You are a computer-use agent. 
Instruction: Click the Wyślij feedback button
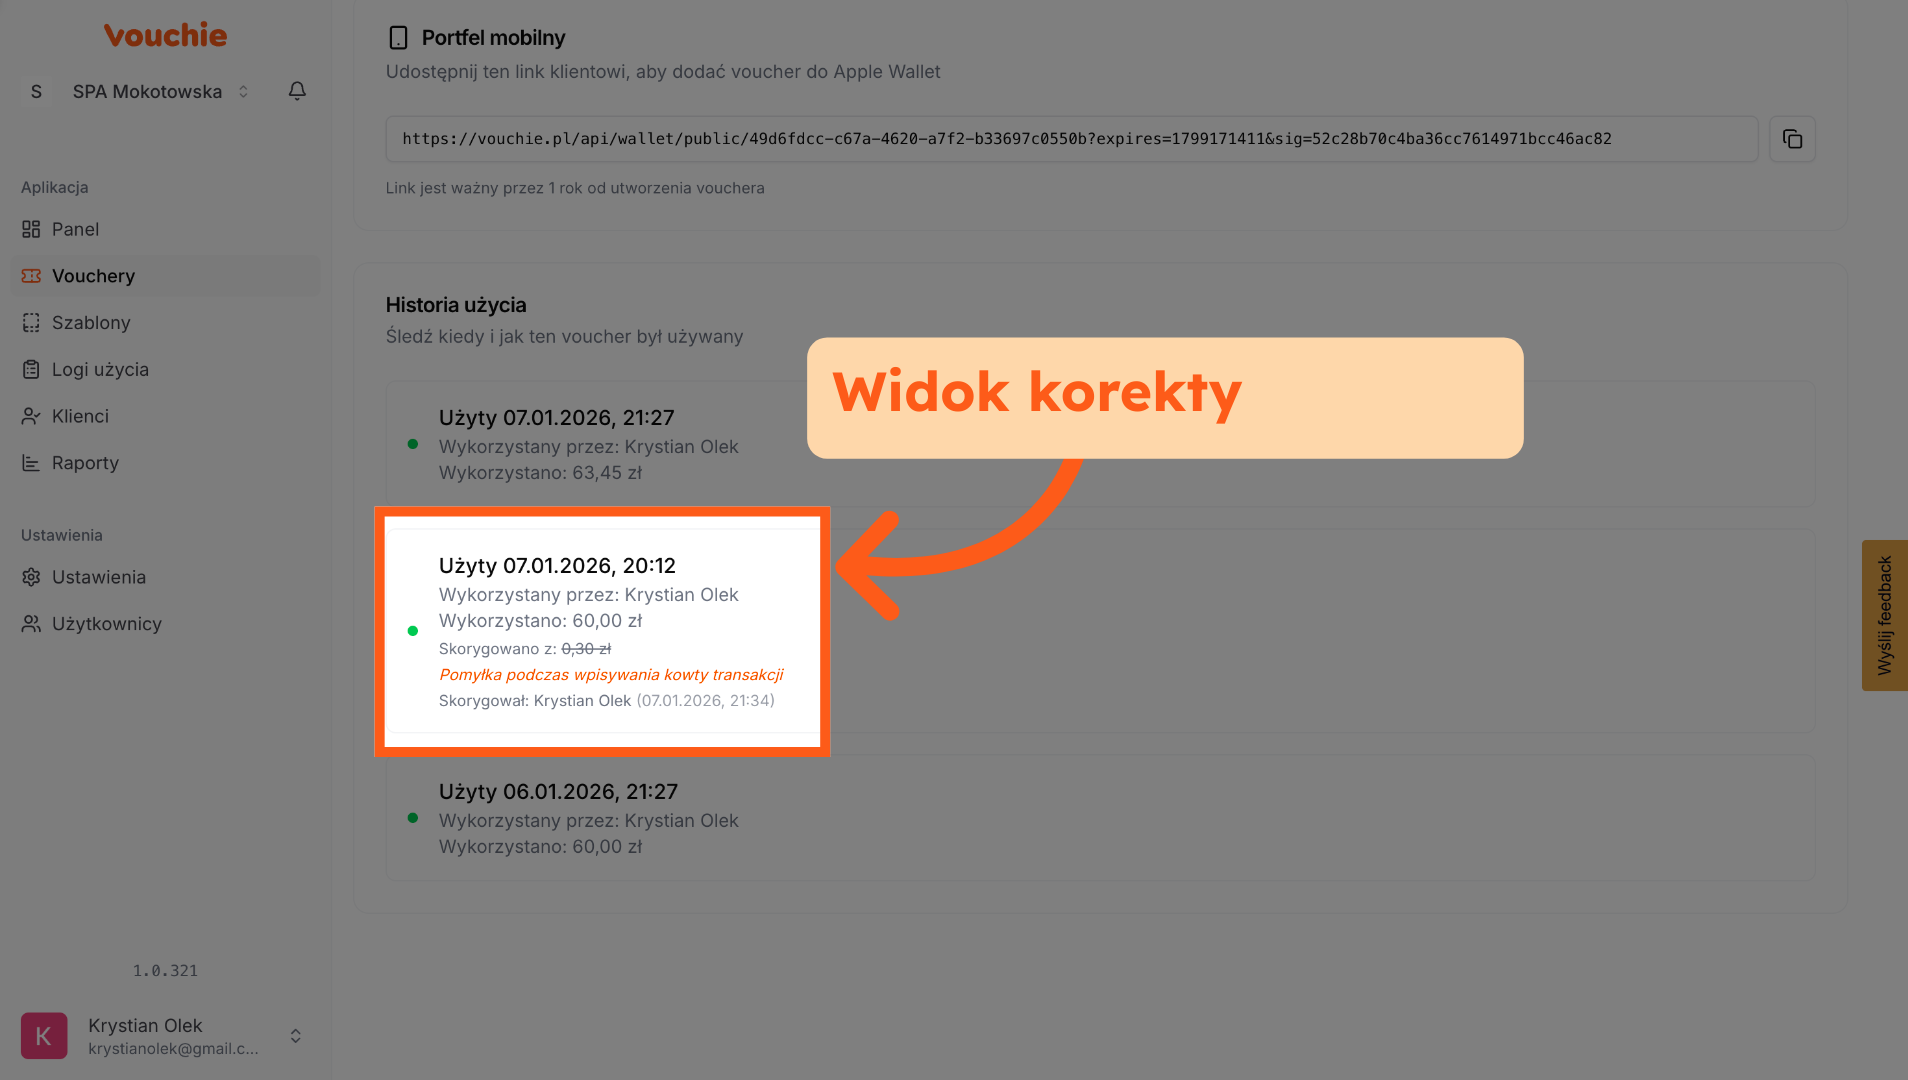pos(1884,615)
